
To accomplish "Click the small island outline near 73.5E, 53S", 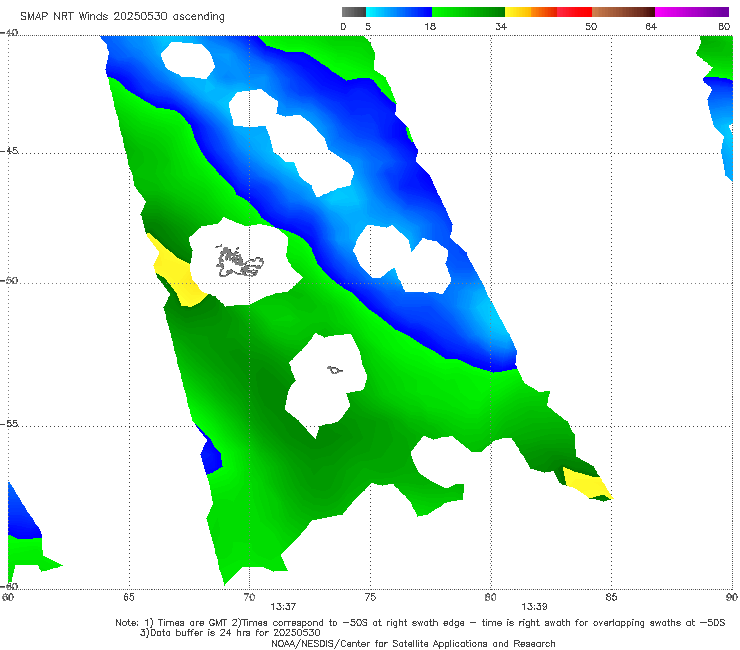I will (335, 370).
